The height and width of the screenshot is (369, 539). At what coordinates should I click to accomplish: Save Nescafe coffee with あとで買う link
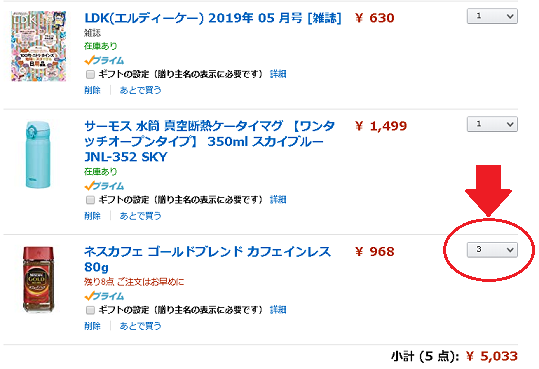pyautogui.click(x=140, y=326)
